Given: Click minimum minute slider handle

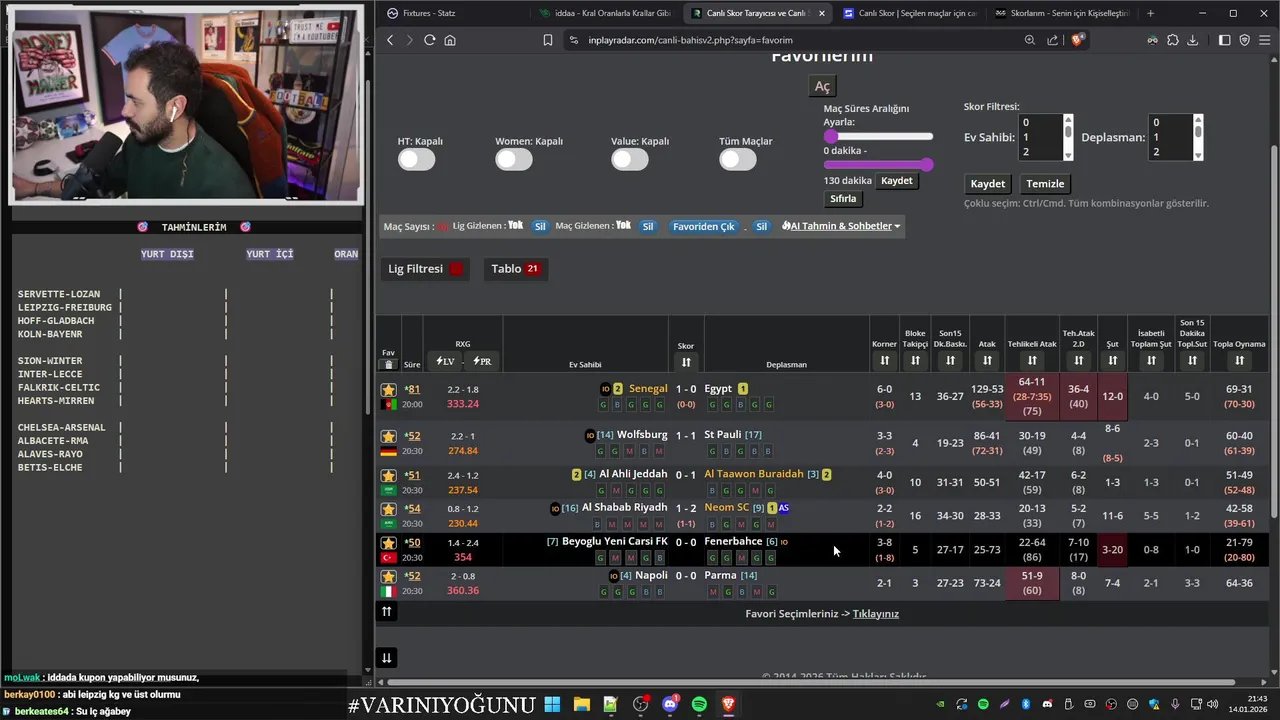Looking at the screenshot, I should pos(830,136).
